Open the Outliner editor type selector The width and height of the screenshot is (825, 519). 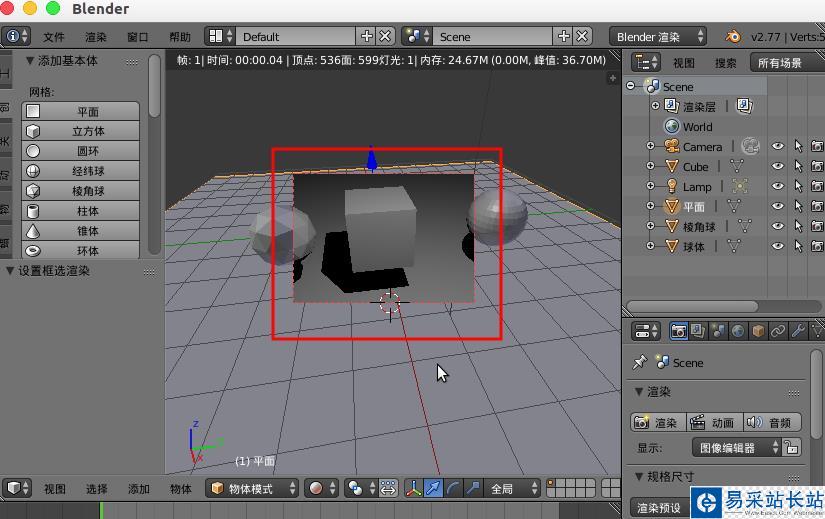click(x=645, y=63)
